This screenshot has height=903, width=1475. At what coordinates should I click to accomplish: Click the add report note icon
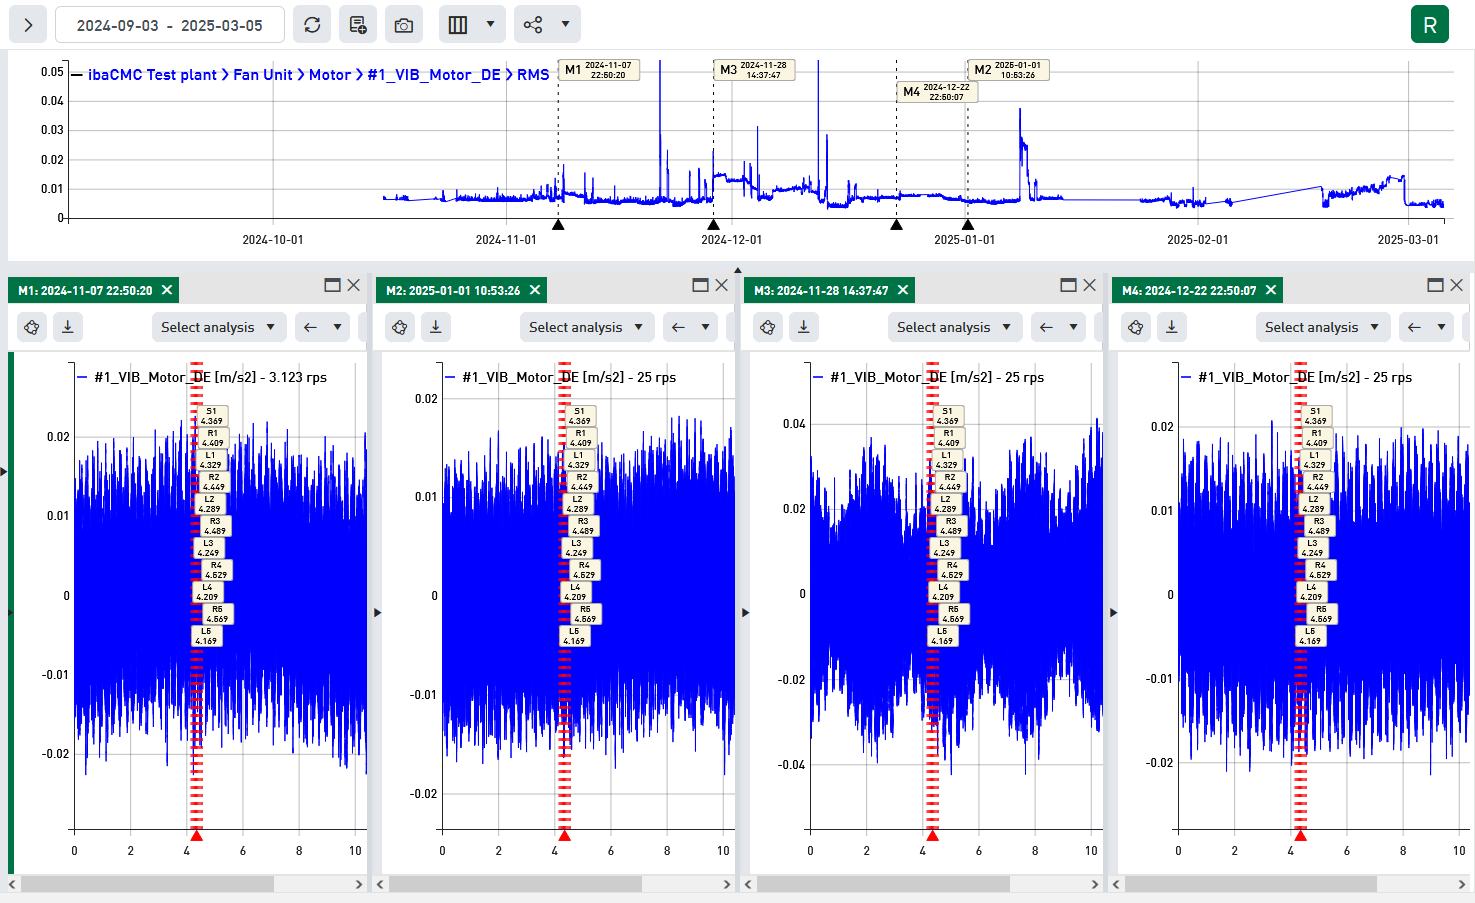[x=358, y=25]
